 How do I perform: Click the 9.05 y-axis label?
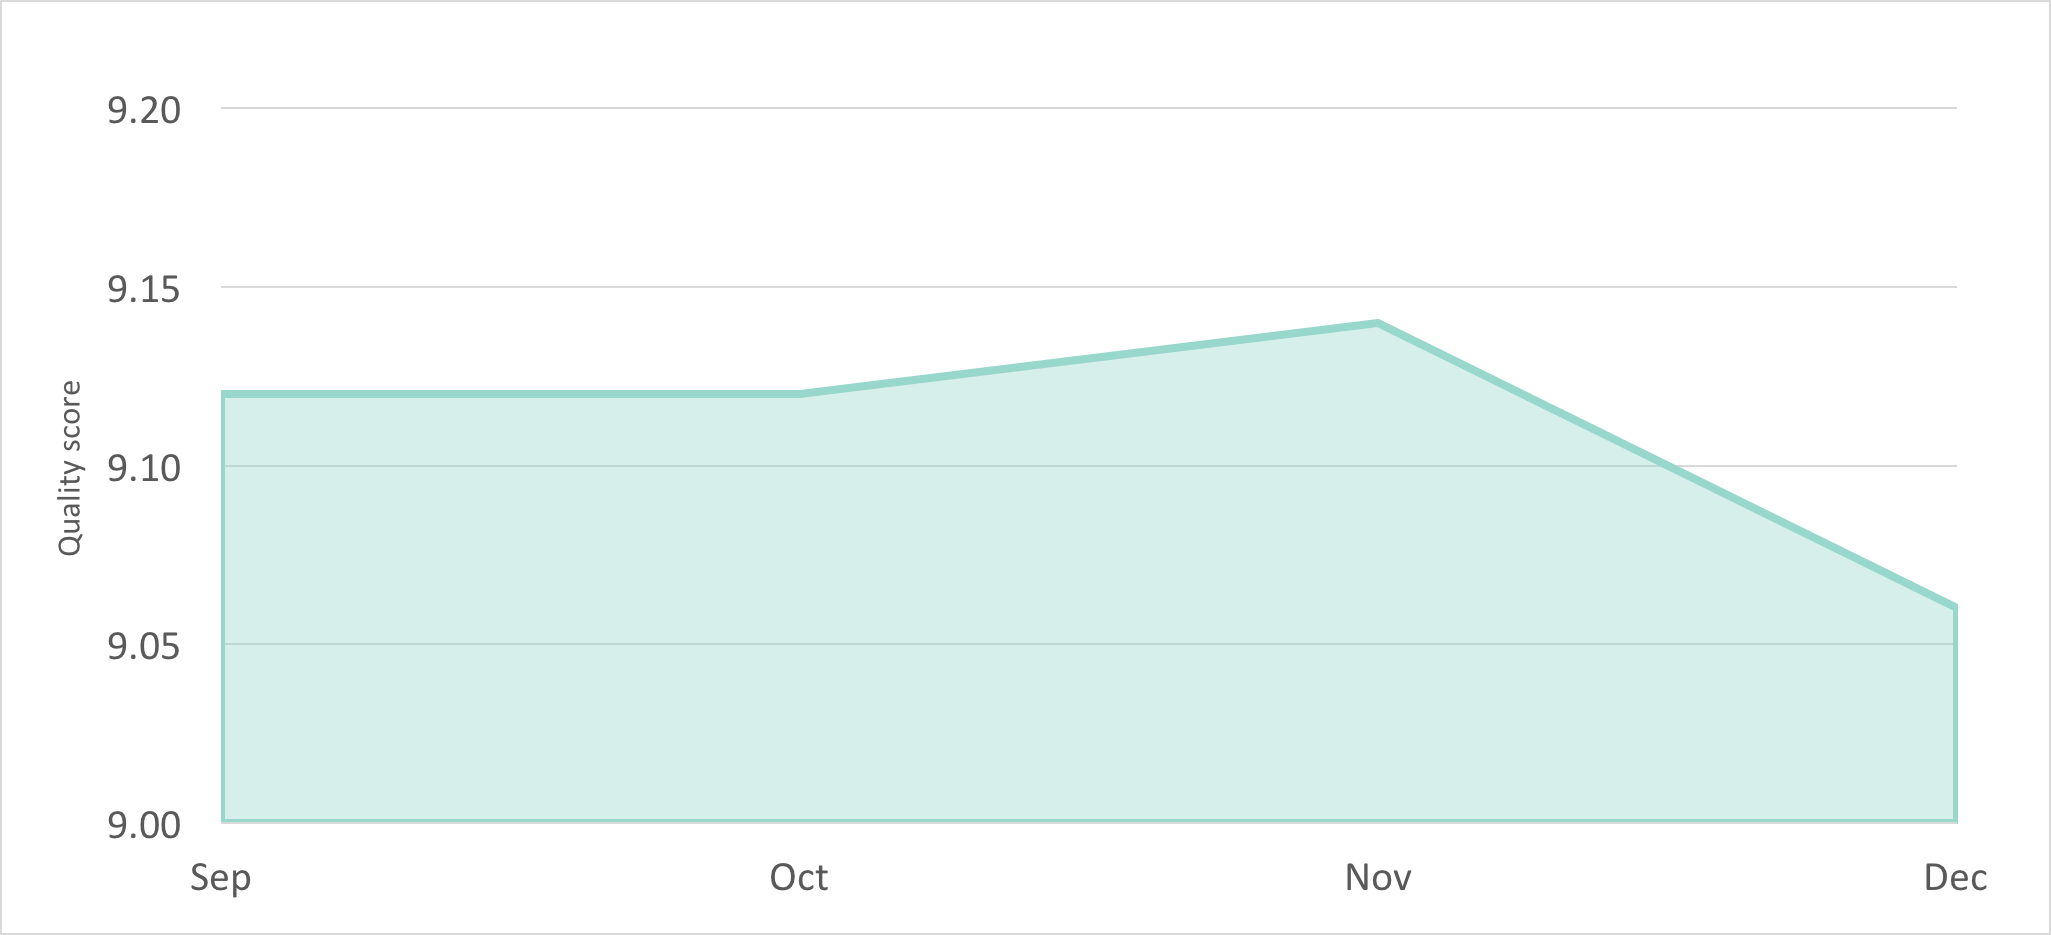144,647
